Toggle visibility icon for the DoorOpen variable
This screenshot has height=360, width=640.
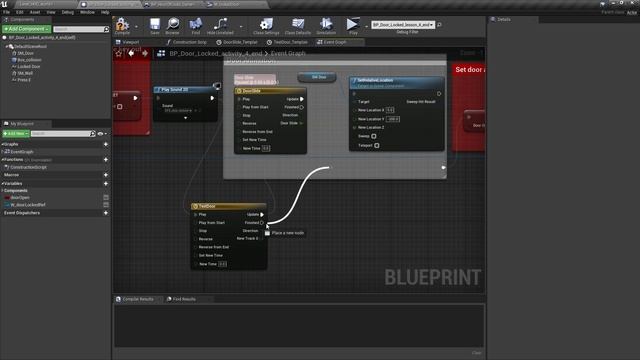click(106, 198)
